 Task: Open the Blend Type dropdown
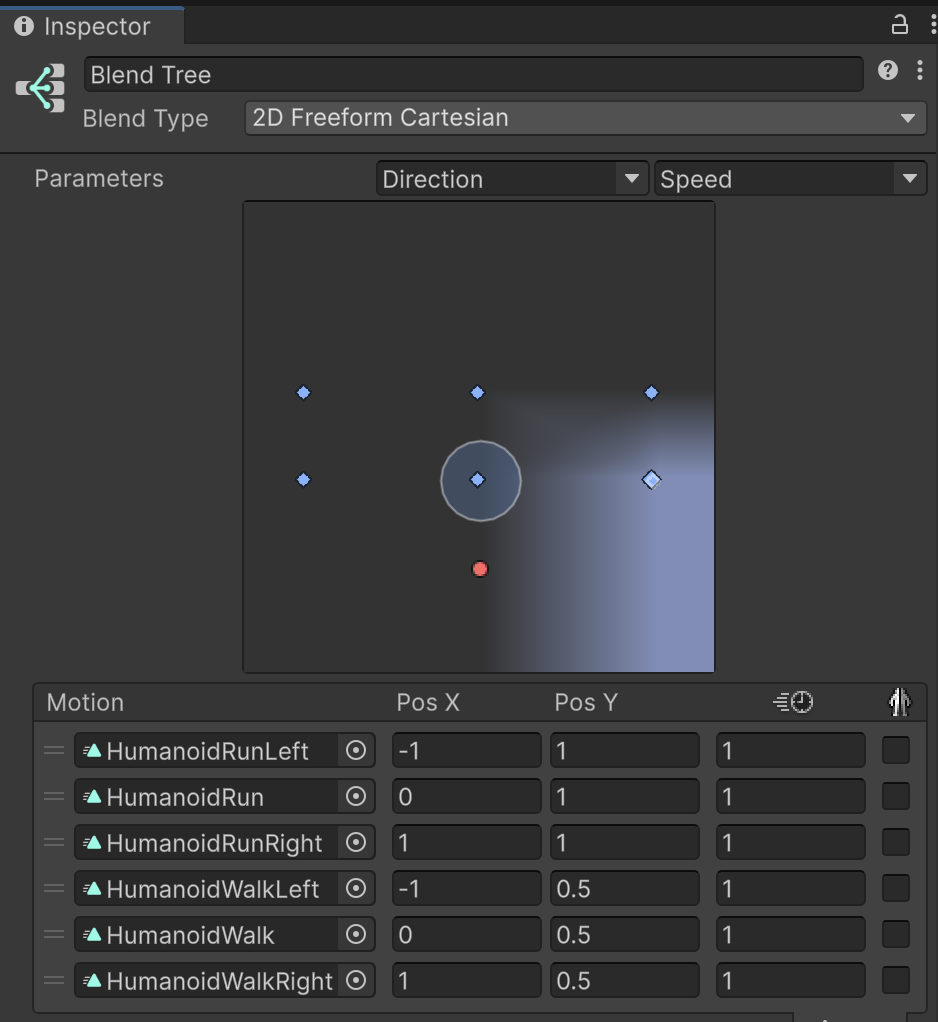point(585,118)
